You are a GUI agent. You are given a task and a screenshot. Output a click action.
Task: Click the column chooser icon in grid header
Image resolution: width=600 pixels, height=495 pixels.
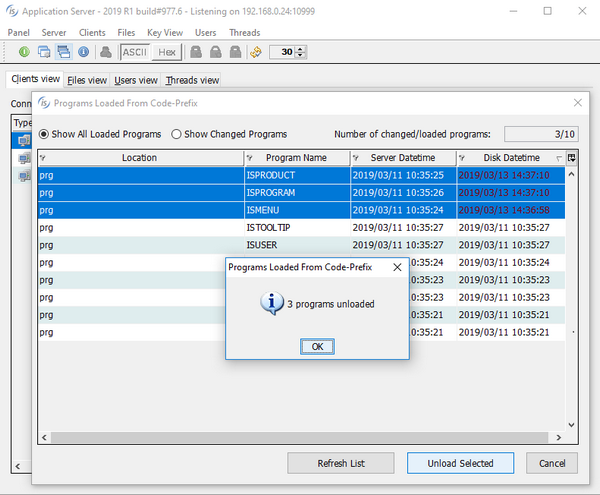(571, 158)
